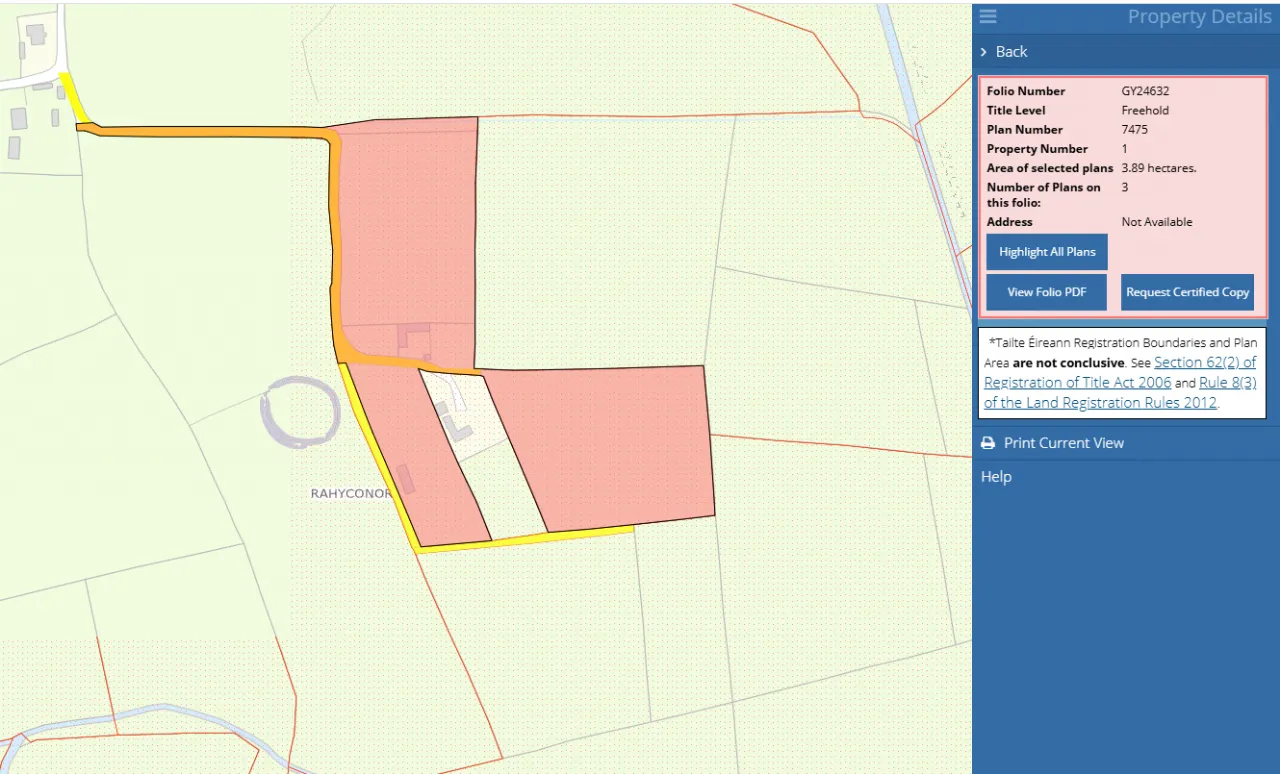Click the 3.89 hectares area value

tap(1159, 168)
